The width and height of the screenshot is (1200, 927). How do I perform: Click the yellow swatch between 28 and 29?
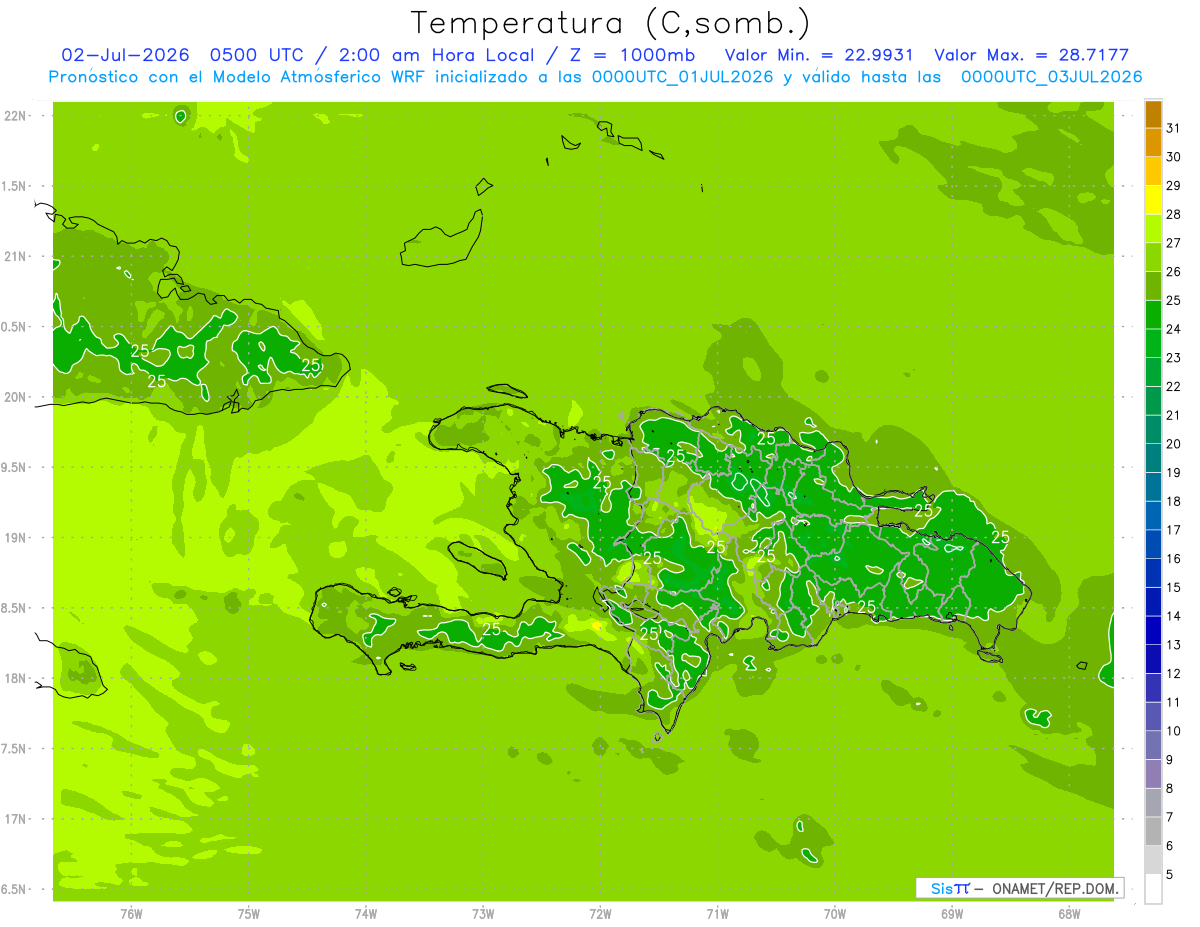pos(1153,200)
